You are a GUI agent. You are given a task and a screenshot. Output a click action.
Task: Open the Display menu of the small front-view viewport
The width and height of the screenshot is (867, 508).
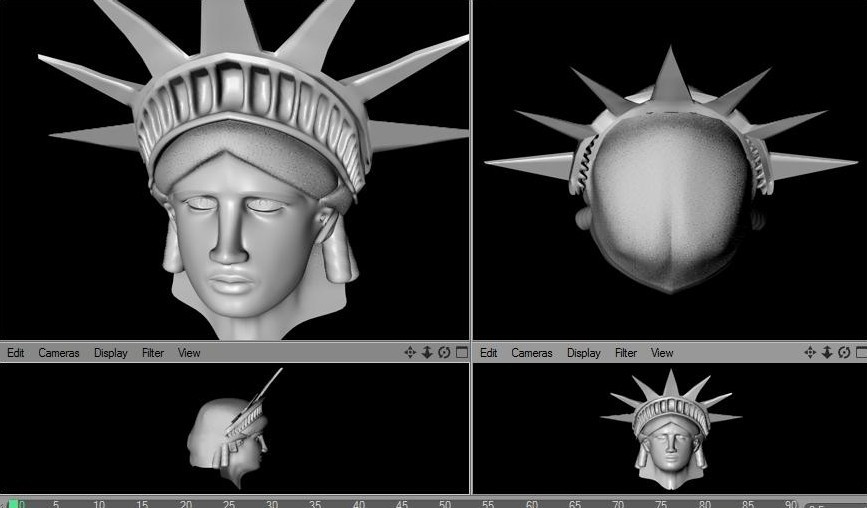[583, 353]
